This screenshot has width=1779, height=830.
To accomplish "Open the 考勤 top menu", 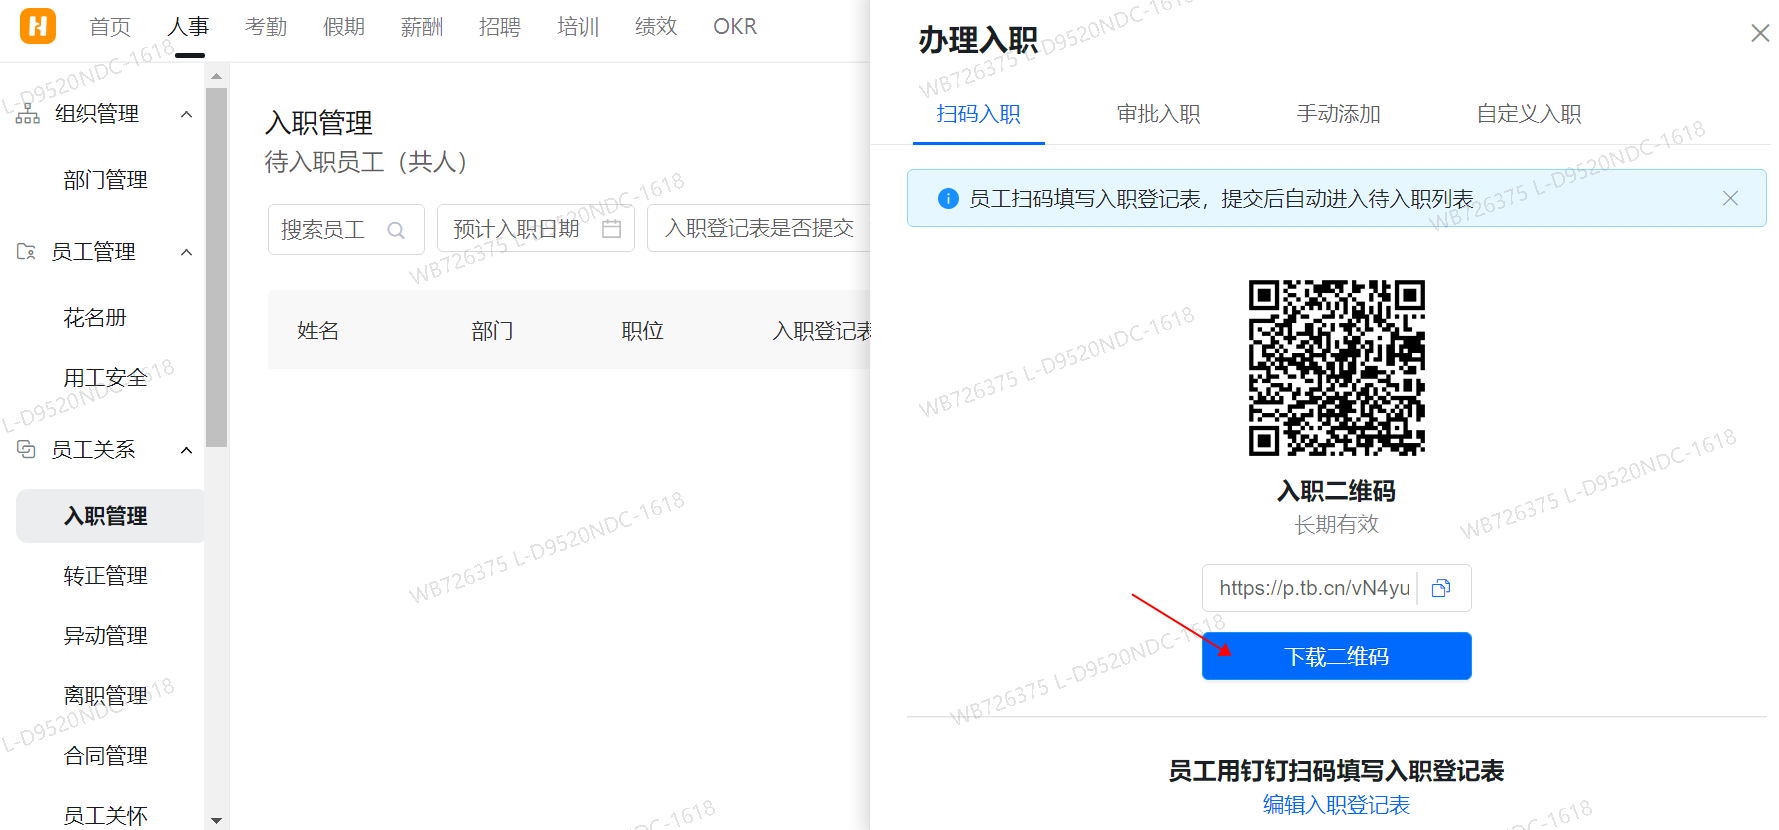I will (x=266, y=27).
